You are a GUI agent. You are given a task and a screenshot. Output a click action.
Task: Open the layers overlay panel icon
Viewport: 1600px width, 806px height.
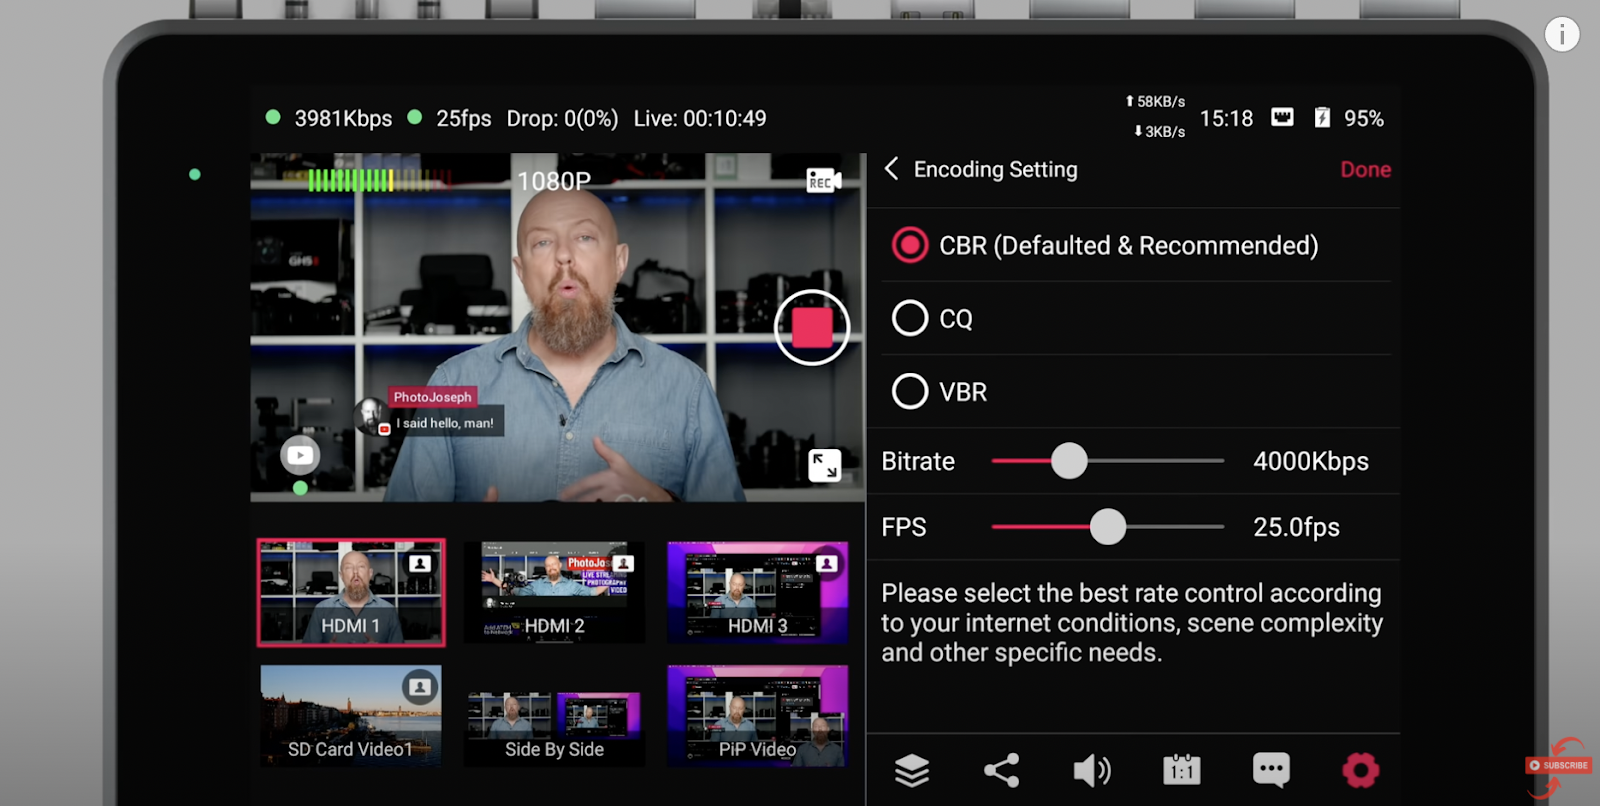[912, 770]
